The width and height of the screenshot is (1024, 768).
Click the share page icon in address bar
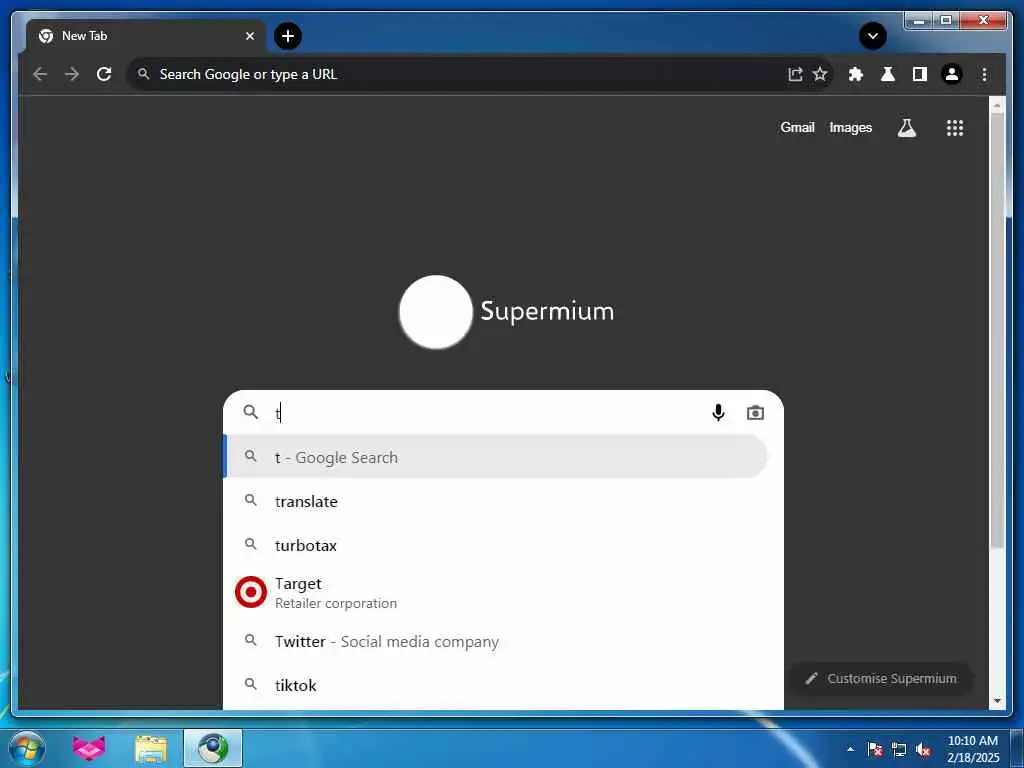point(795,74)
